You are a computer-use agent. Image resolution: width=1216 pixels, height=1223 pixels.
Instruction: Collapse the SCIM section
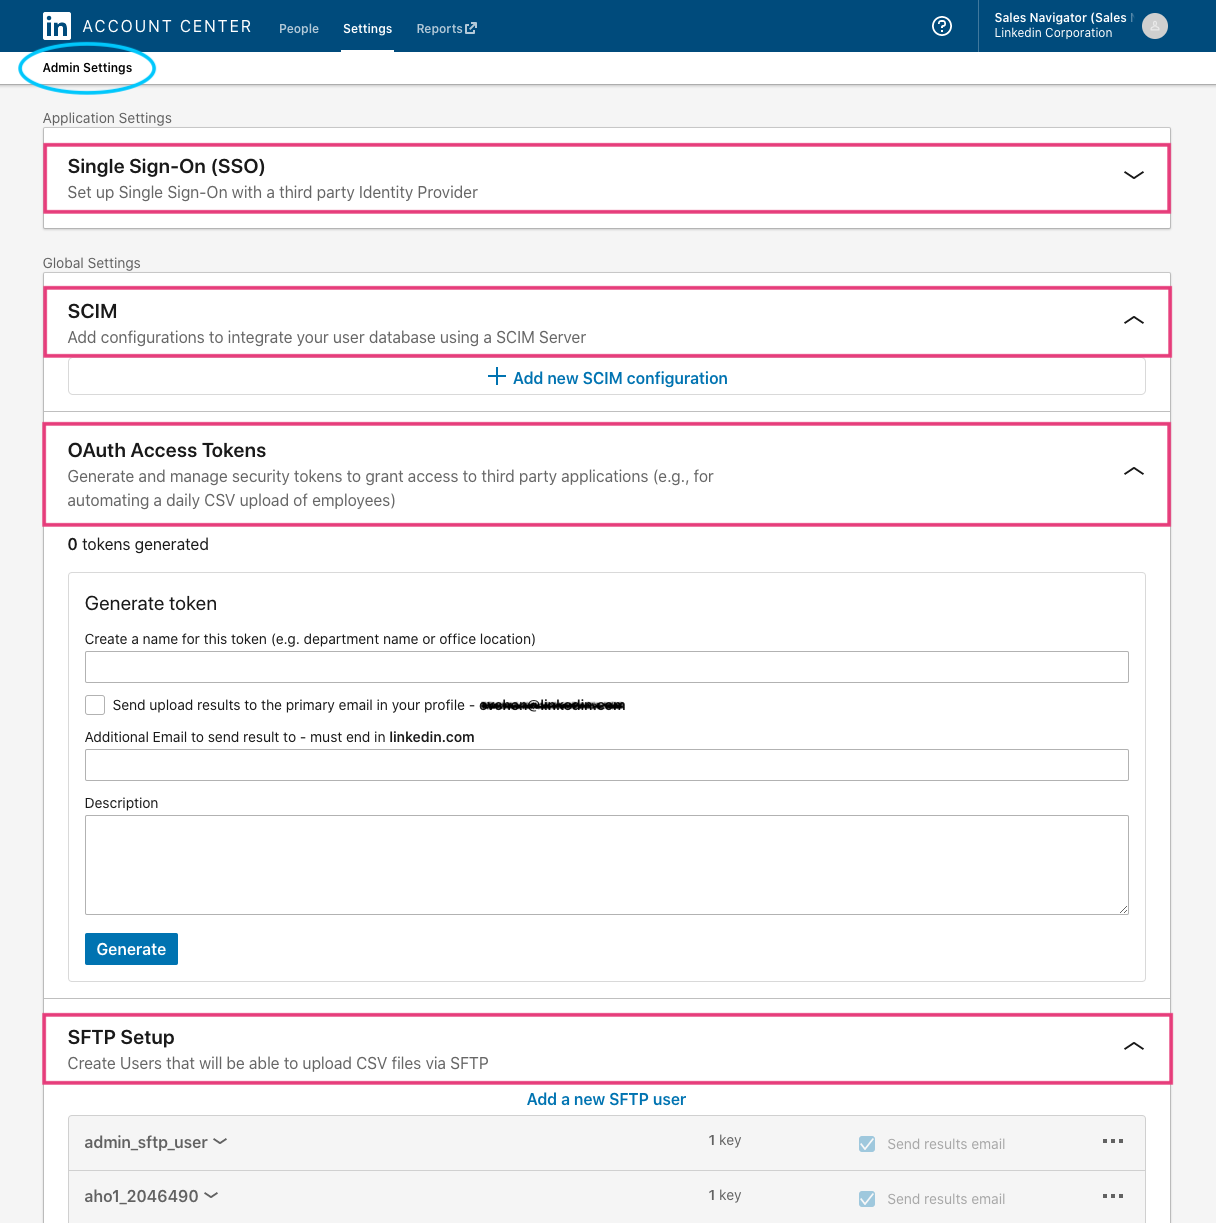pyautogui.click(x=1134, y=320)
